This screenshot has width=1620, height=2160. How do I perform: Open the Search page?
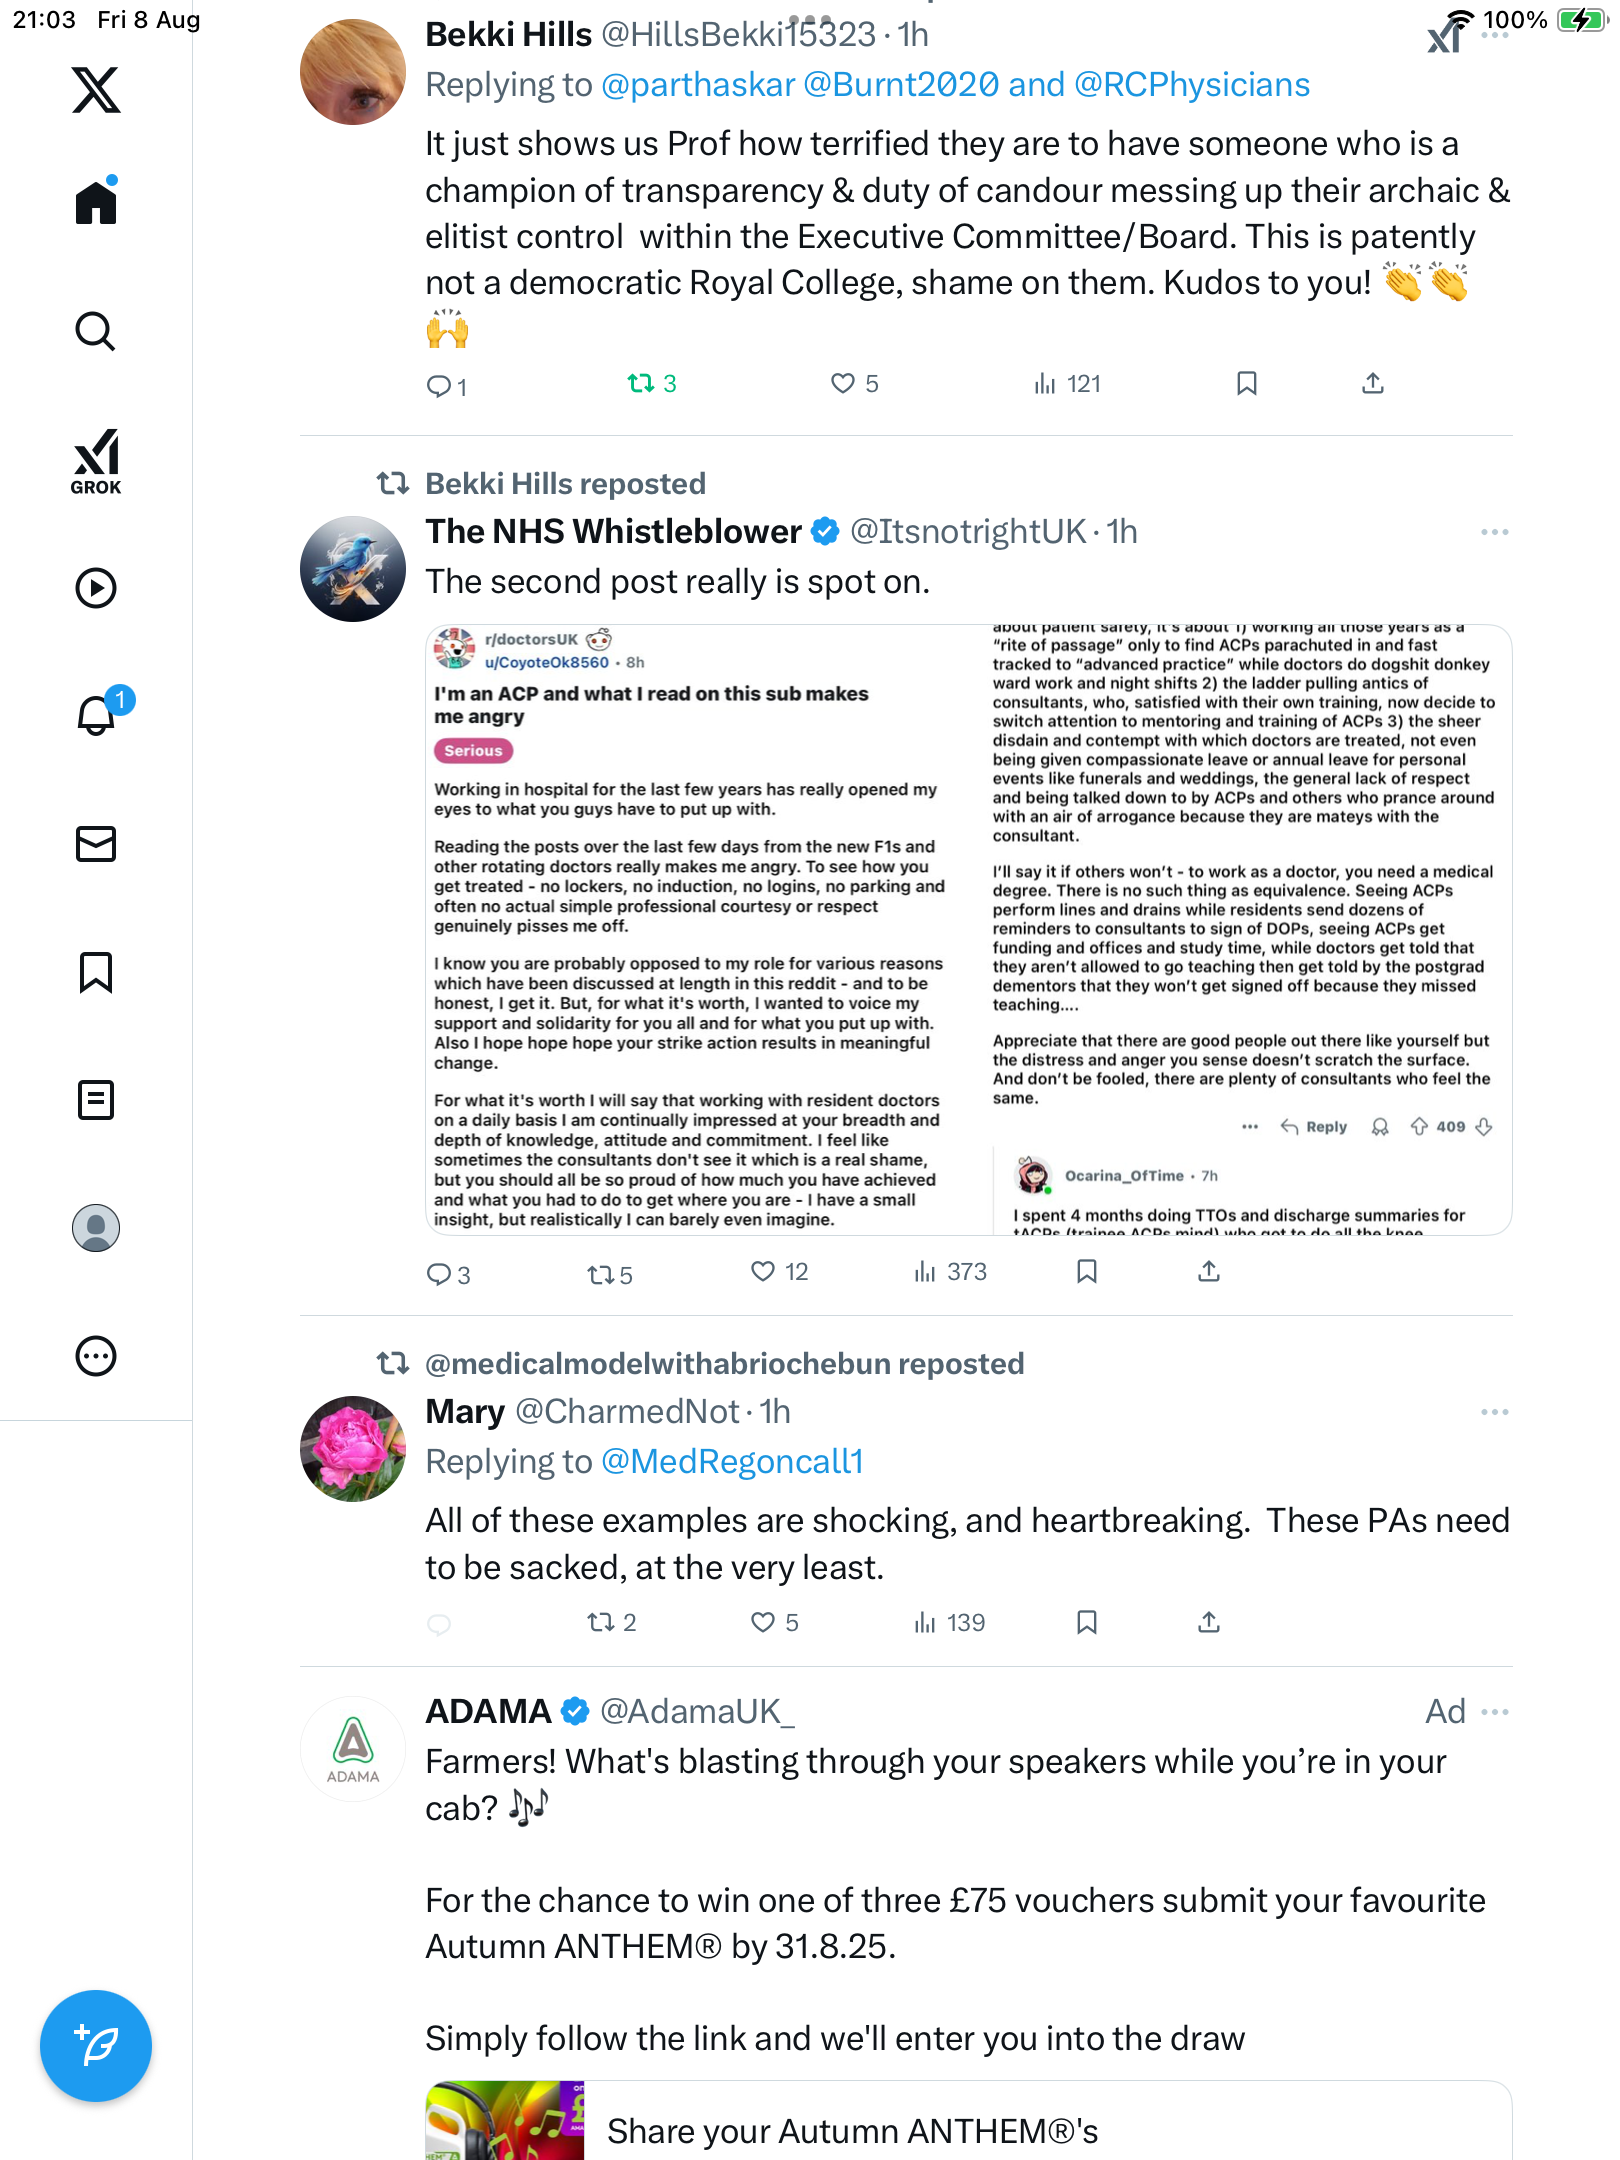pos(96,331)
